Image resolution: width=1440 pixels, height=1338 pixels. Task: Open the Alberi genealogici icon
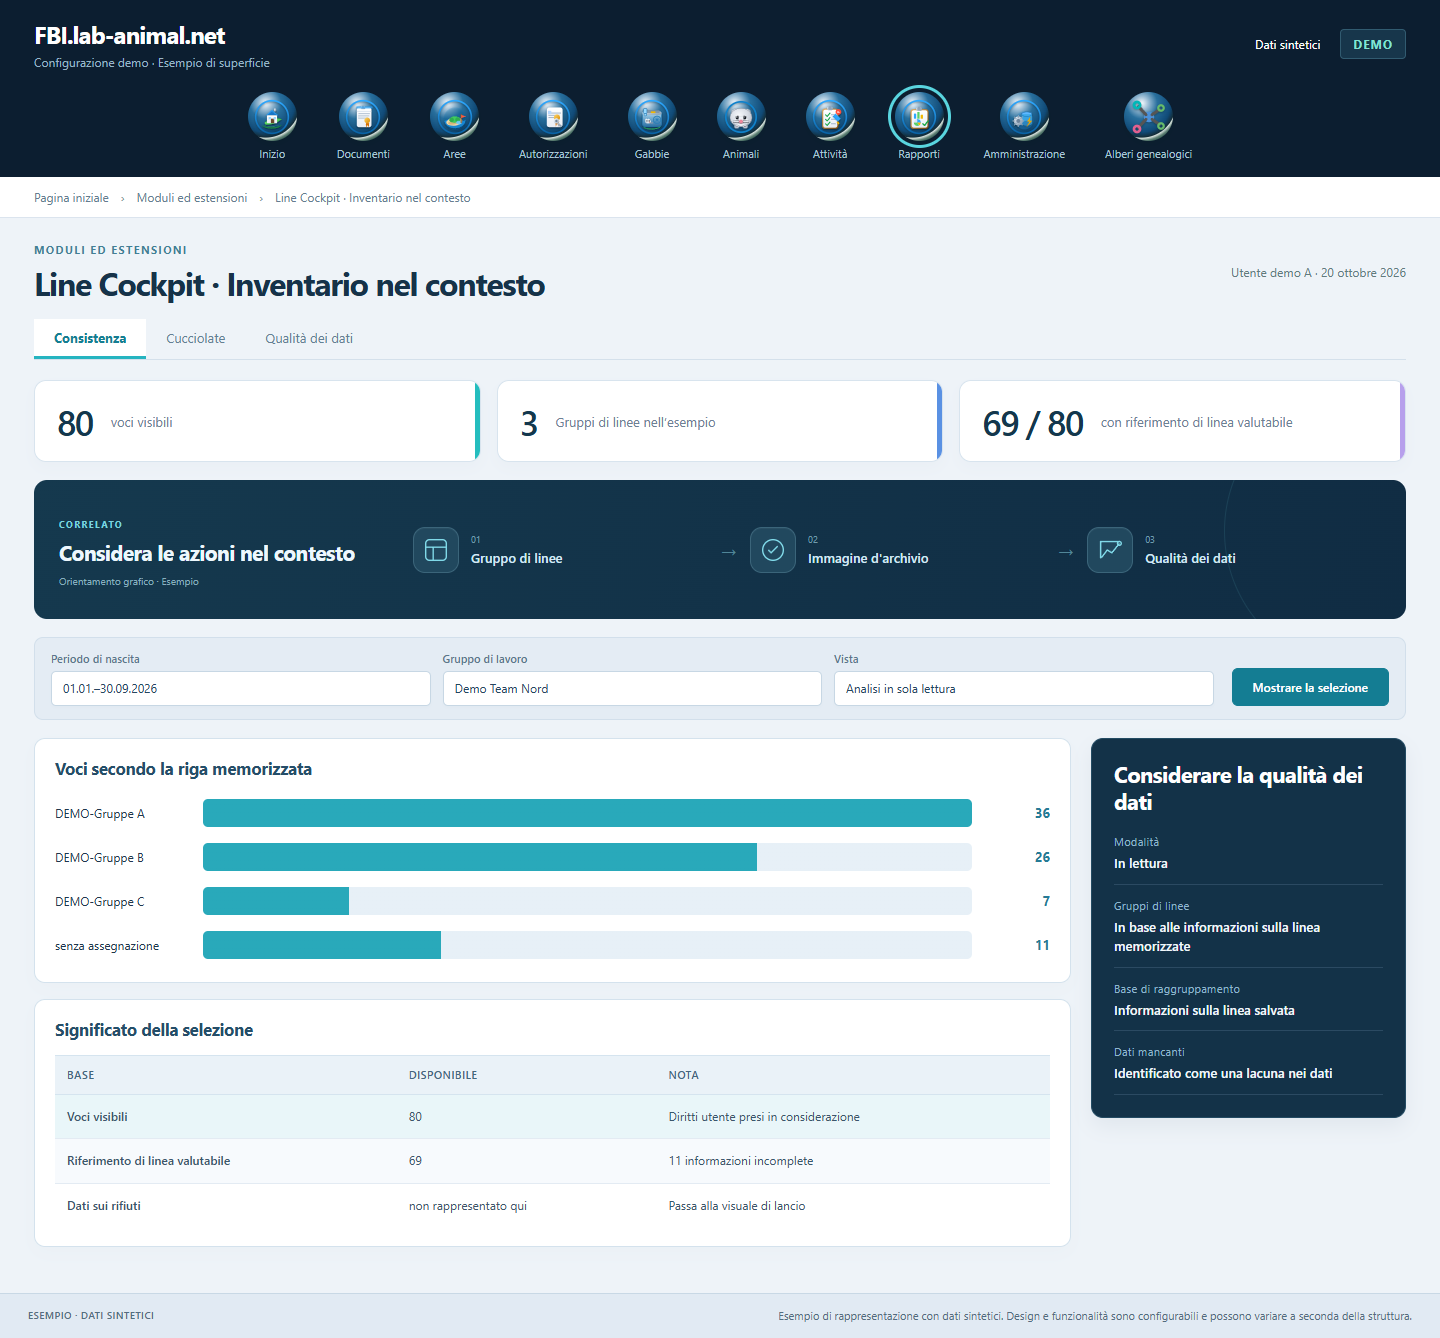click(x=1148, y=116)
